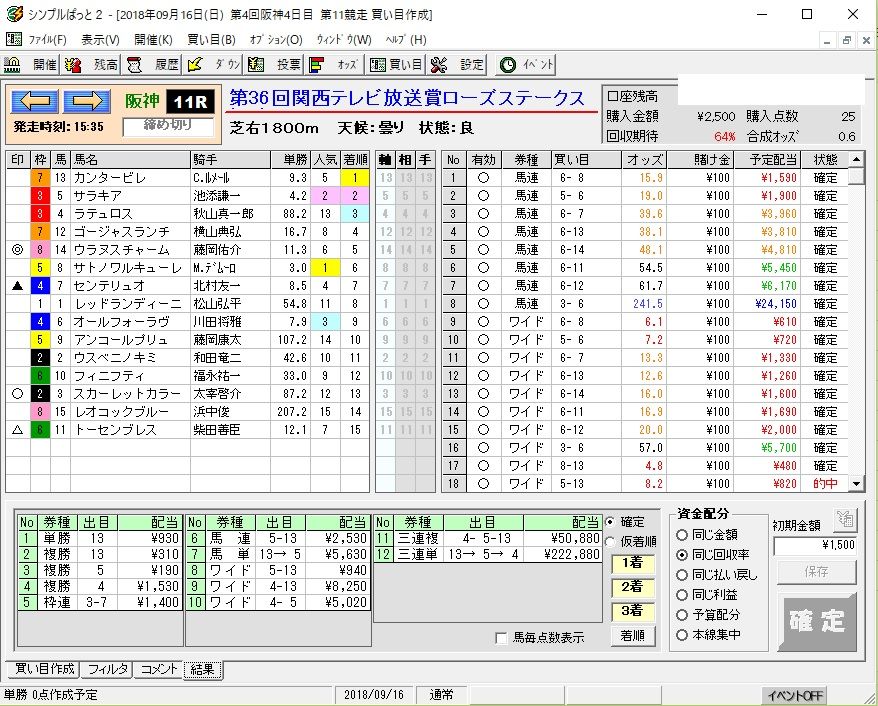Click the オッズ column header in bet list
The height and width of the screenshot is (706, 878).
(644, 160)
